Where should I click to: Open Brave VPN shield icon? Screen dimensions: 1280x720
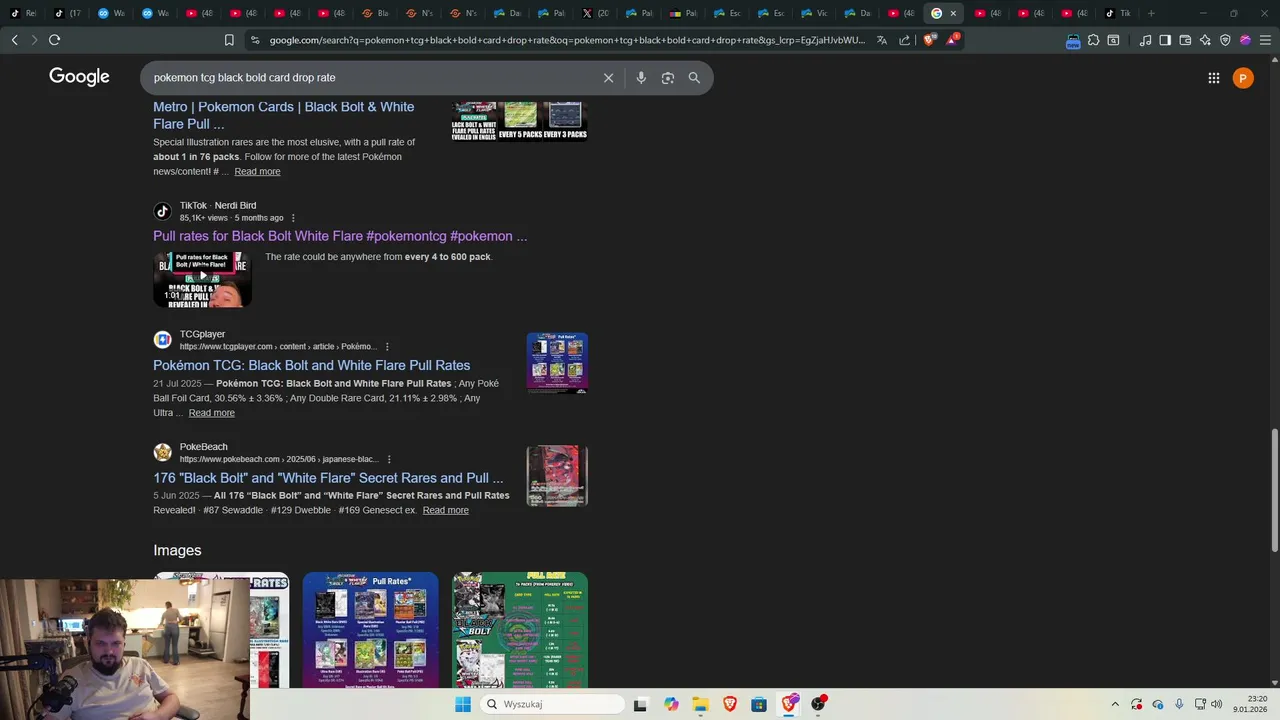(x=1225, y=40)
